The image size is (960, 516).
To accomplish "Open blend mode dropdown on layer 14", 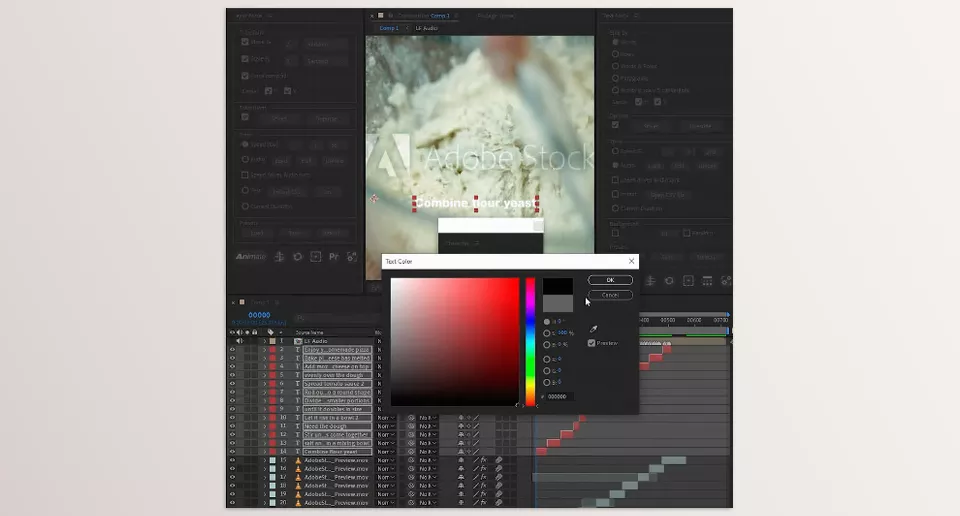I will click(x=386, y=452).
